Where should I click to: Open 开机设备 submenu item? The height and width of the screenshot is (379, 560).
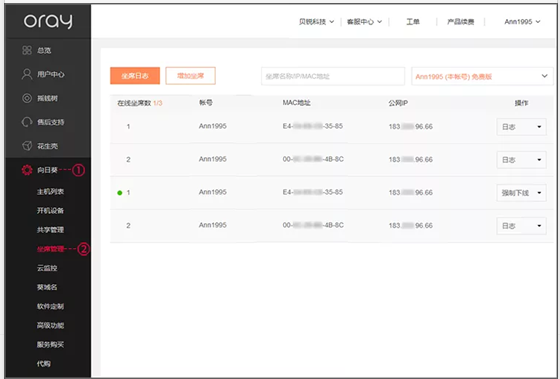[x=50, y=211]
